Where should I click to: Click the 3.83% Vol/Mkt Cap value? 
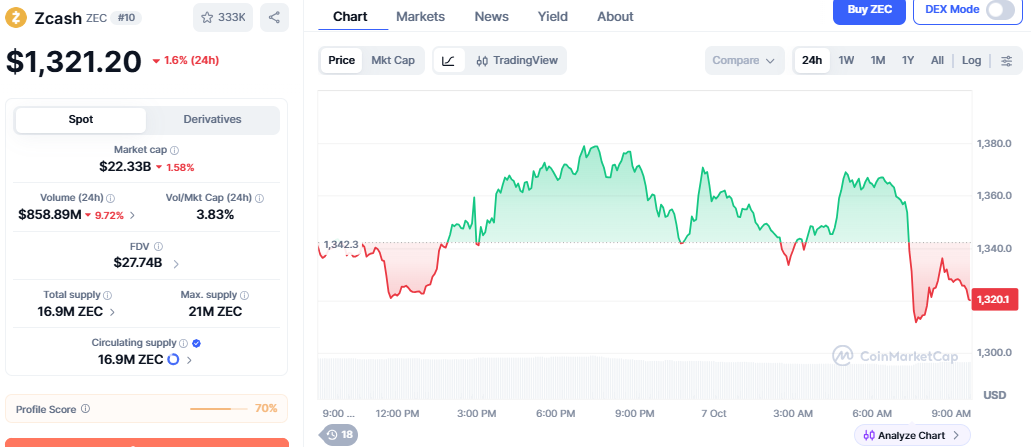point(215,215)
